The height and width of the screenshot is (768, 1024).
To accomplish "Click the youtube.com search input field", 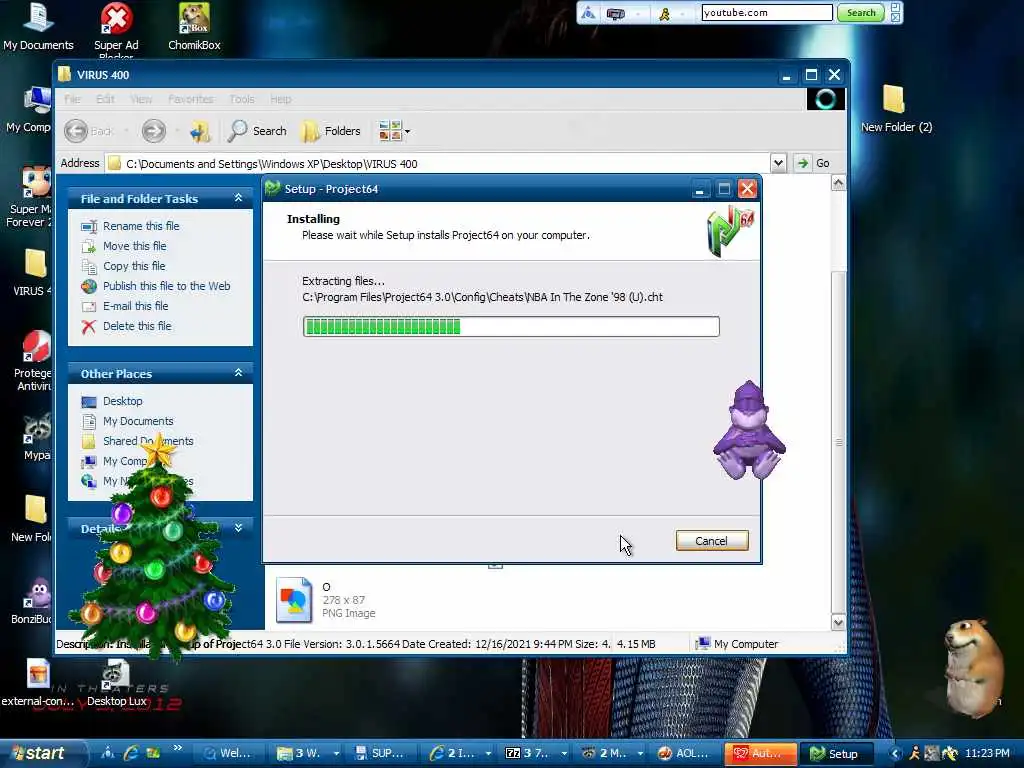I will coord(767,12).
